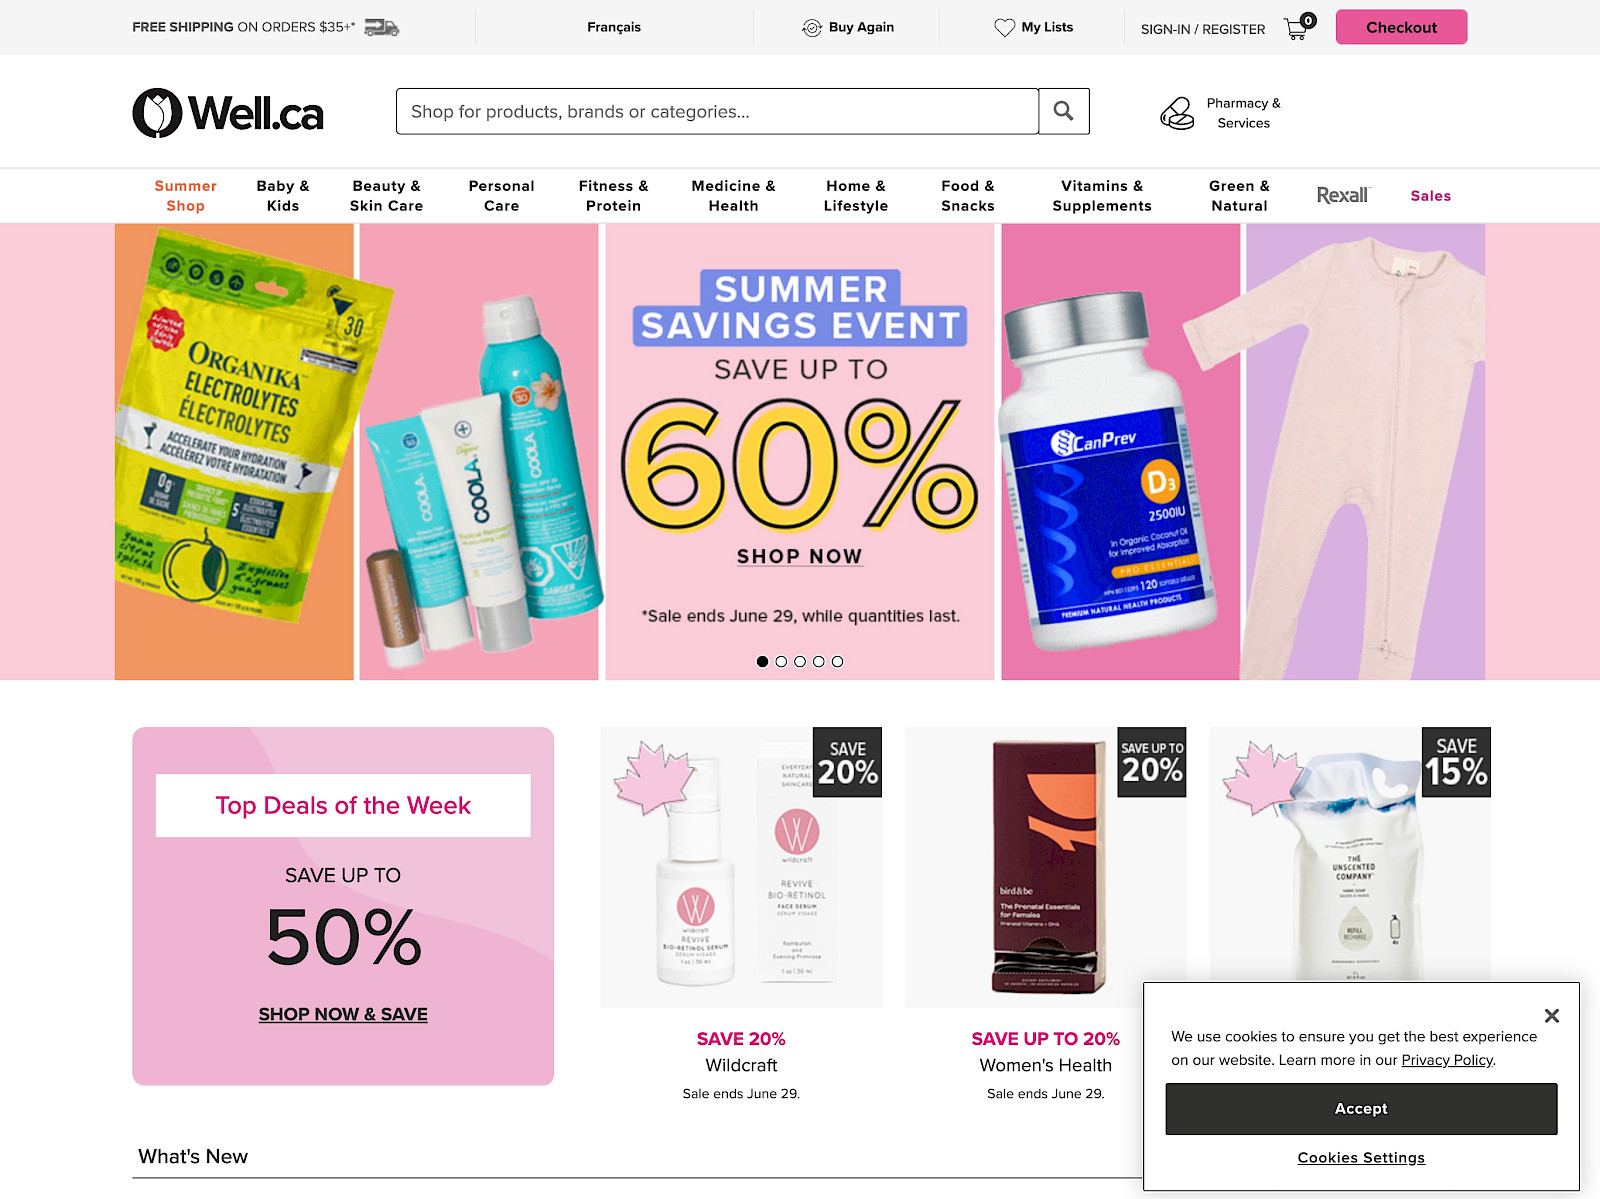
Task: Select the third carousel slide dot
Action: [800, 661]
